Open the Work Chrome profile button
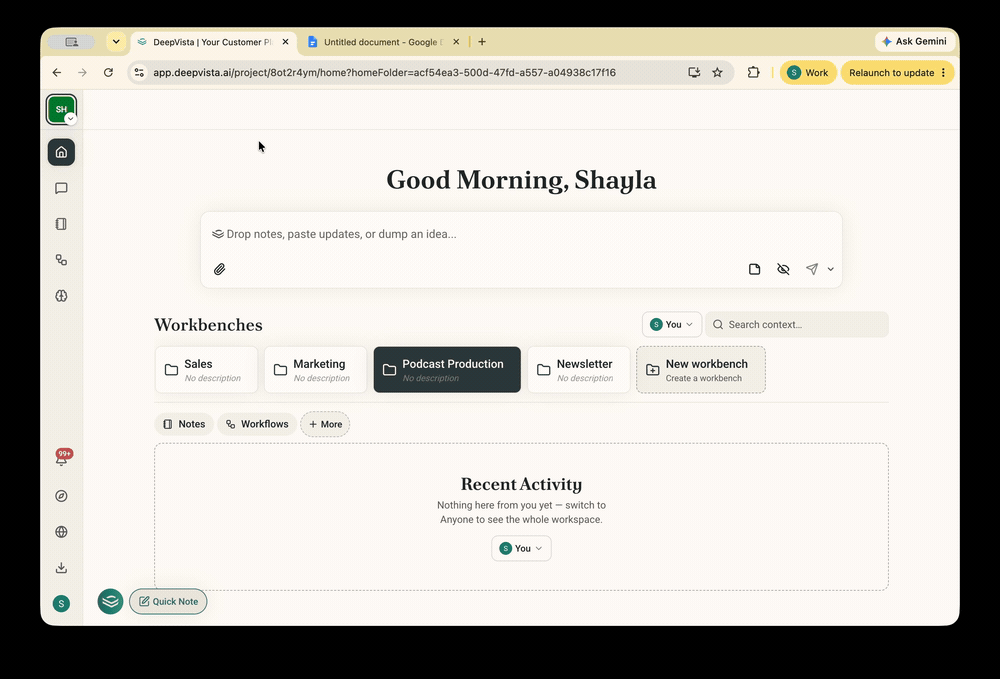Viewport: 1000px width, 679px height. click(x=808, y=73)
